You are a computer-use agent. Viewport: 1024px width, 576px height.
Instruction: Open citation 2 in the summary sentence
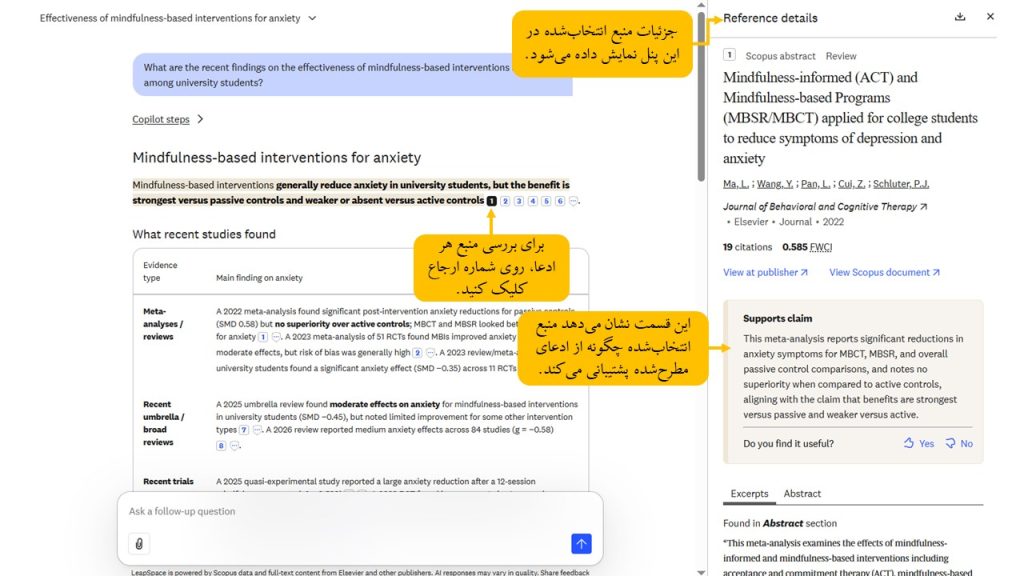click(505, 201)
